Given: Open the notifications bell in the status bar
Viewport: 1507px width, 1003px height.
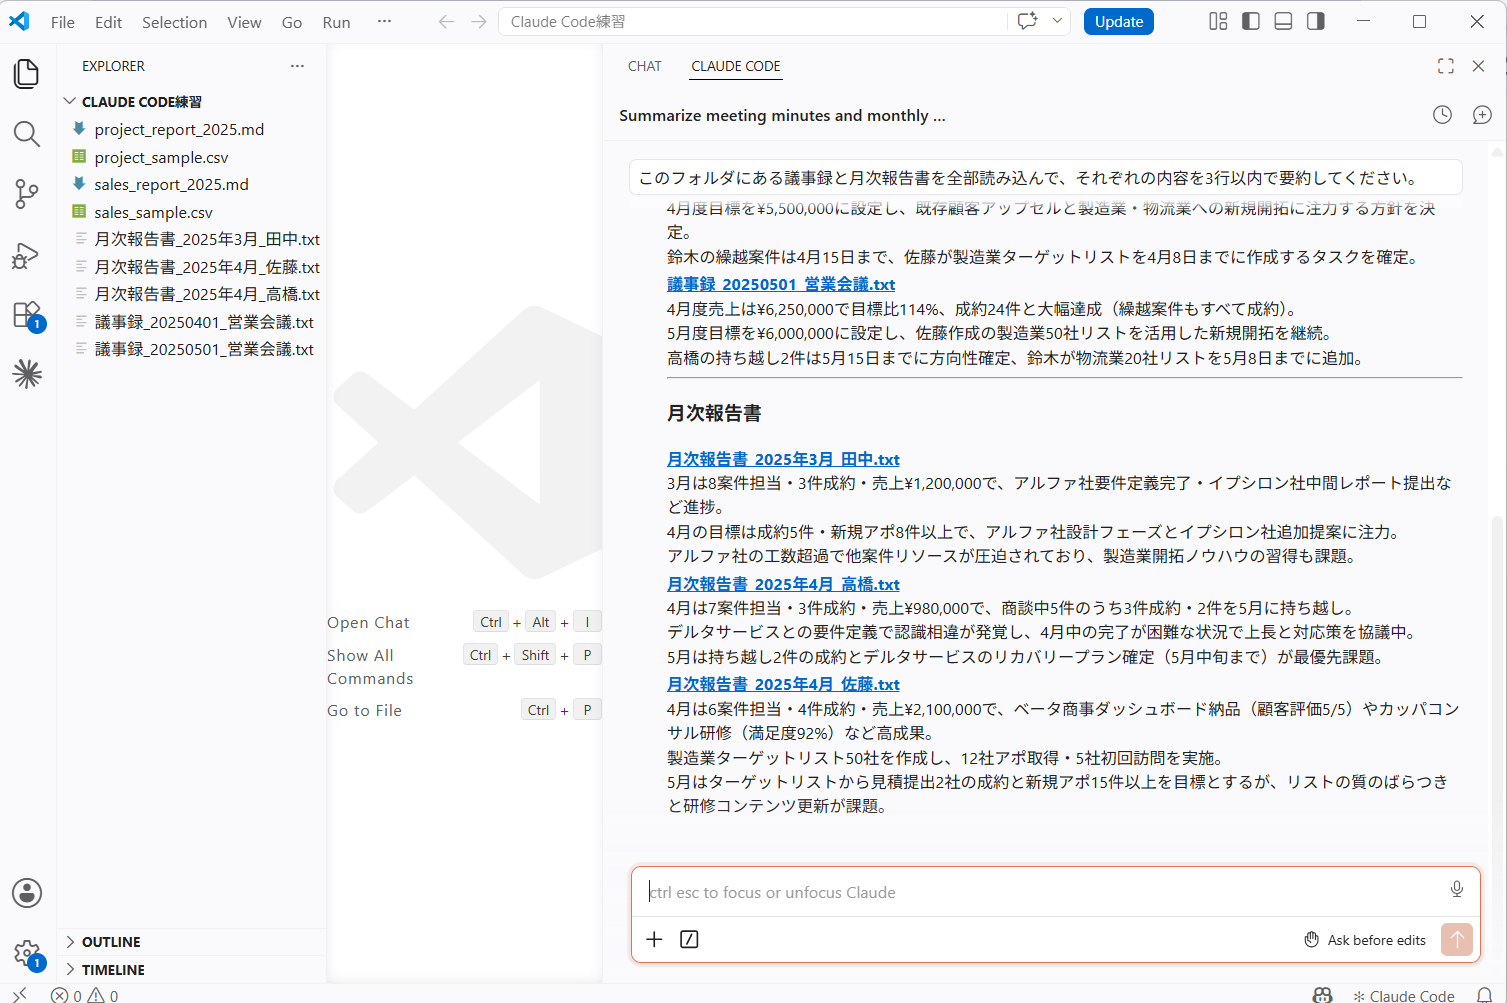Looking at the screenshot, I should pyautogui.click(x=1485, y=995).
